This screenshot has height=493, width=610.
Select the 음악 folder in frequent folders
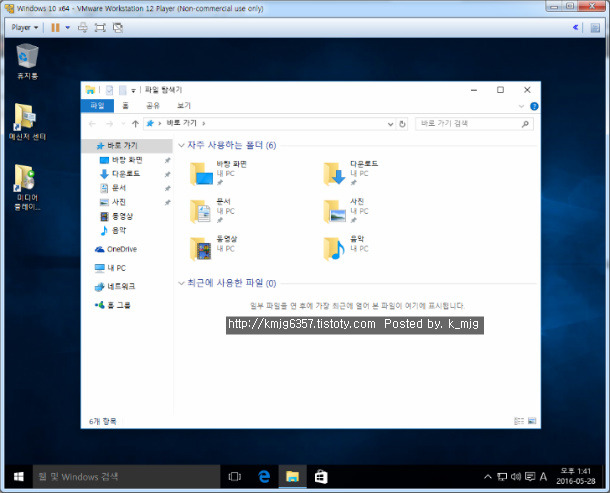tap(346, 248)
